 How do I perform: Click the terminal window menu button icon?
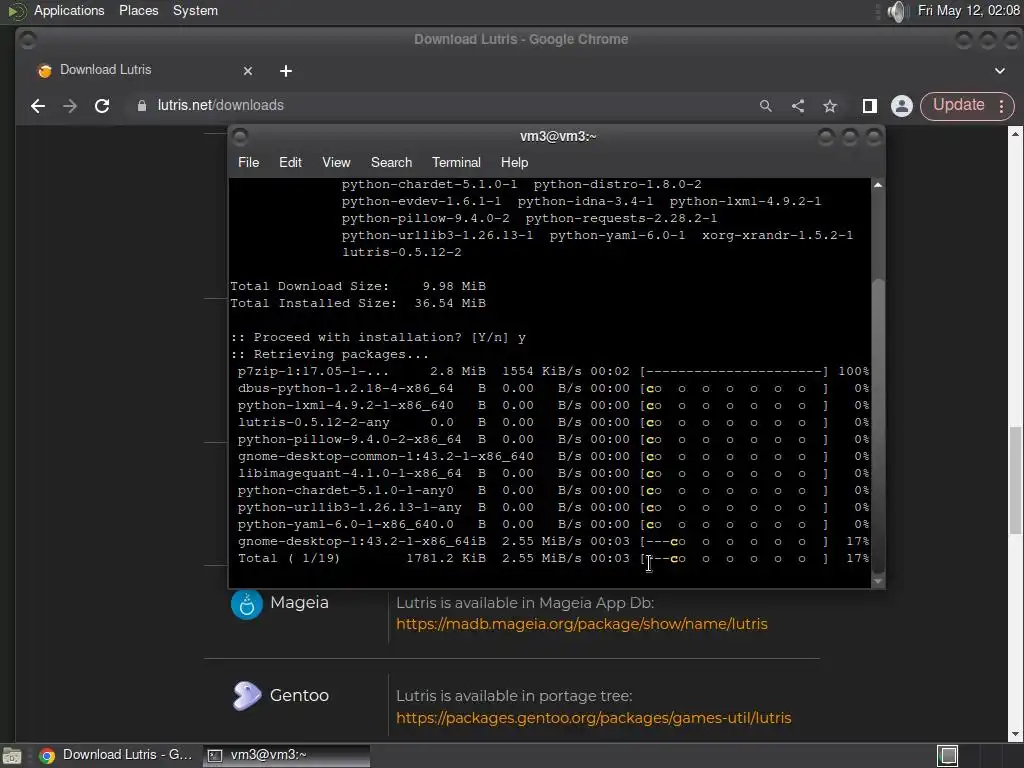[240, 136]
